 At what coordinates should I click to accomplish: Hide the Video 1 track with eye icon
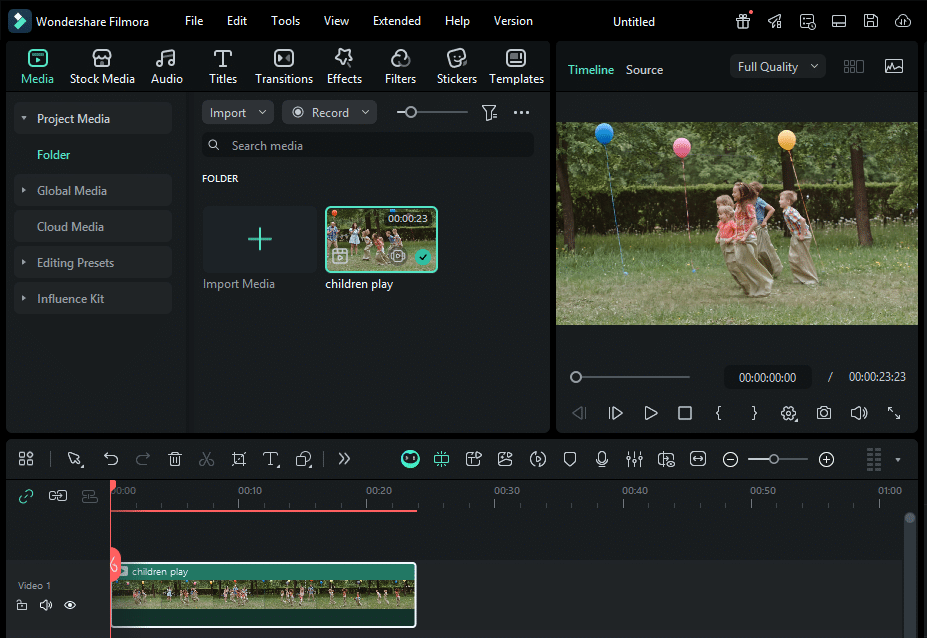(70, 605)
